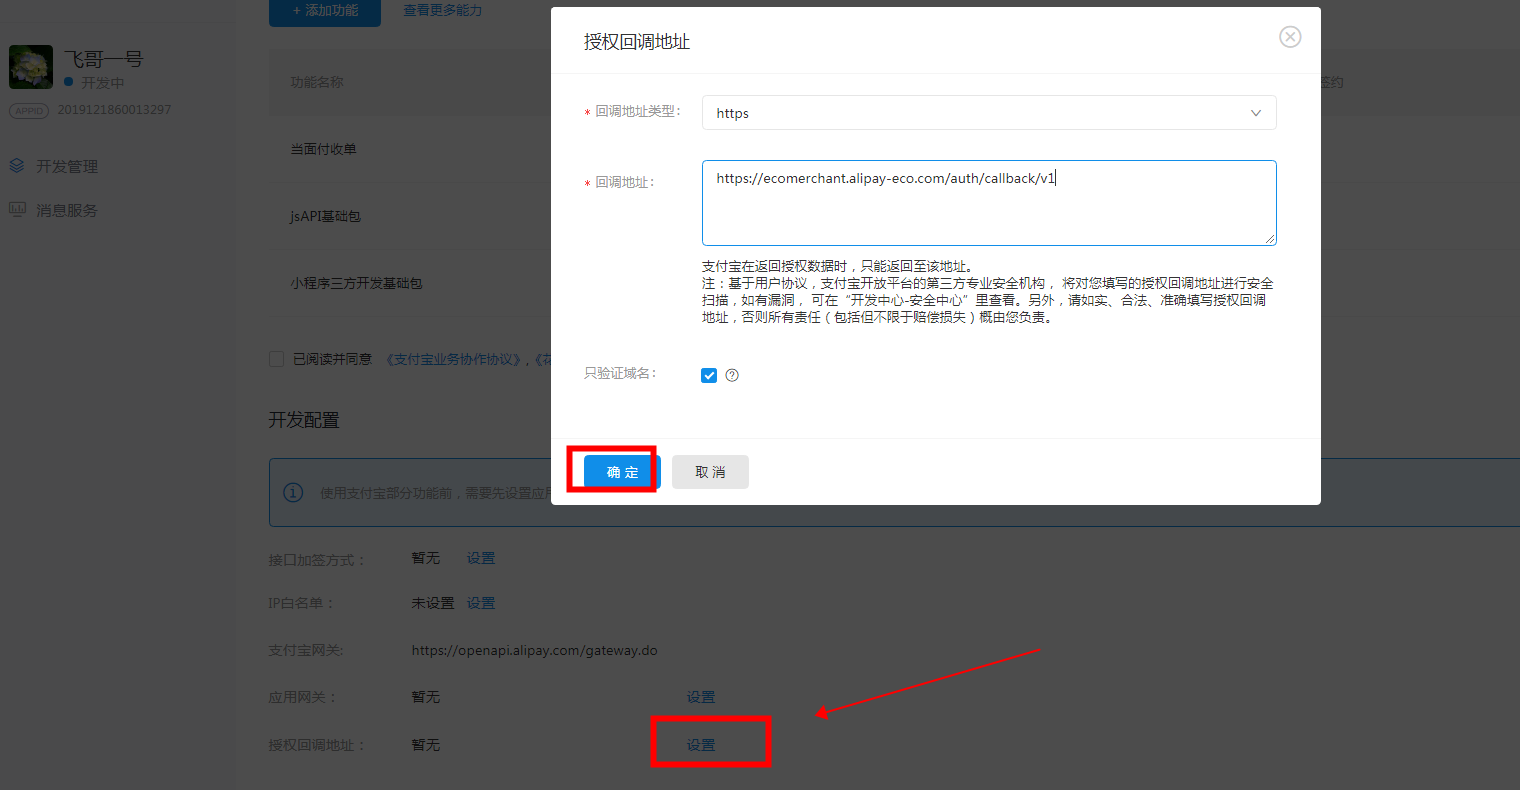
Task: Click 设置 for 应用网关
Action: point(701,697)
